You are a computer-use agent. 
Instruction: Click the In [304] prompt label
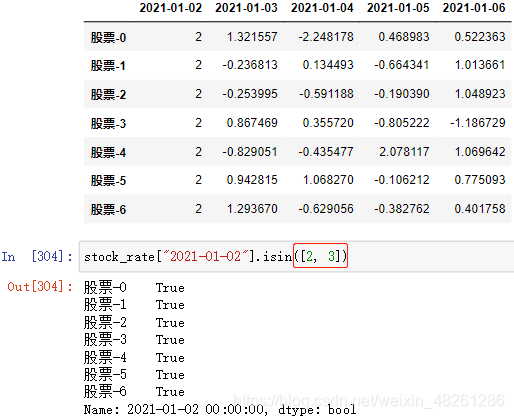(37, 256)
